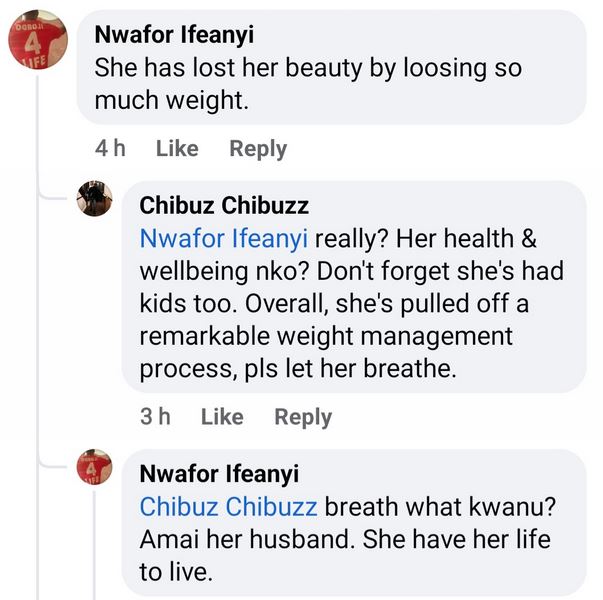The width and height of the screenshot is (603, 600).
Task: Click the "4 h" comment timestamp
Action: point(110,149)
